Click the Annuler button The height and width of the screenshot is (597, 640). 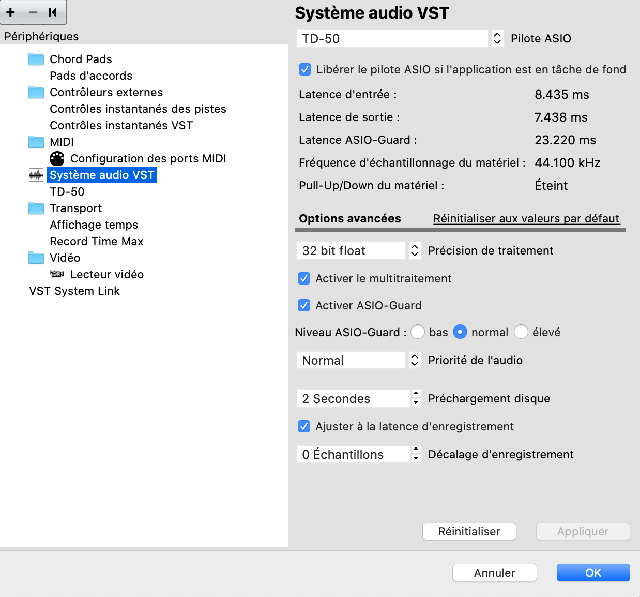(x=494, y=573)
